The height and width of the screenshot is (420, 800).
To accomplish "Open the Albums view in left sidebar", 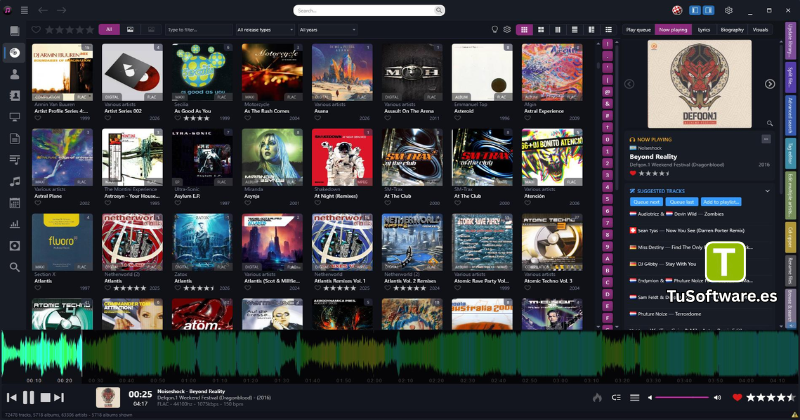I will coord(14,53).
